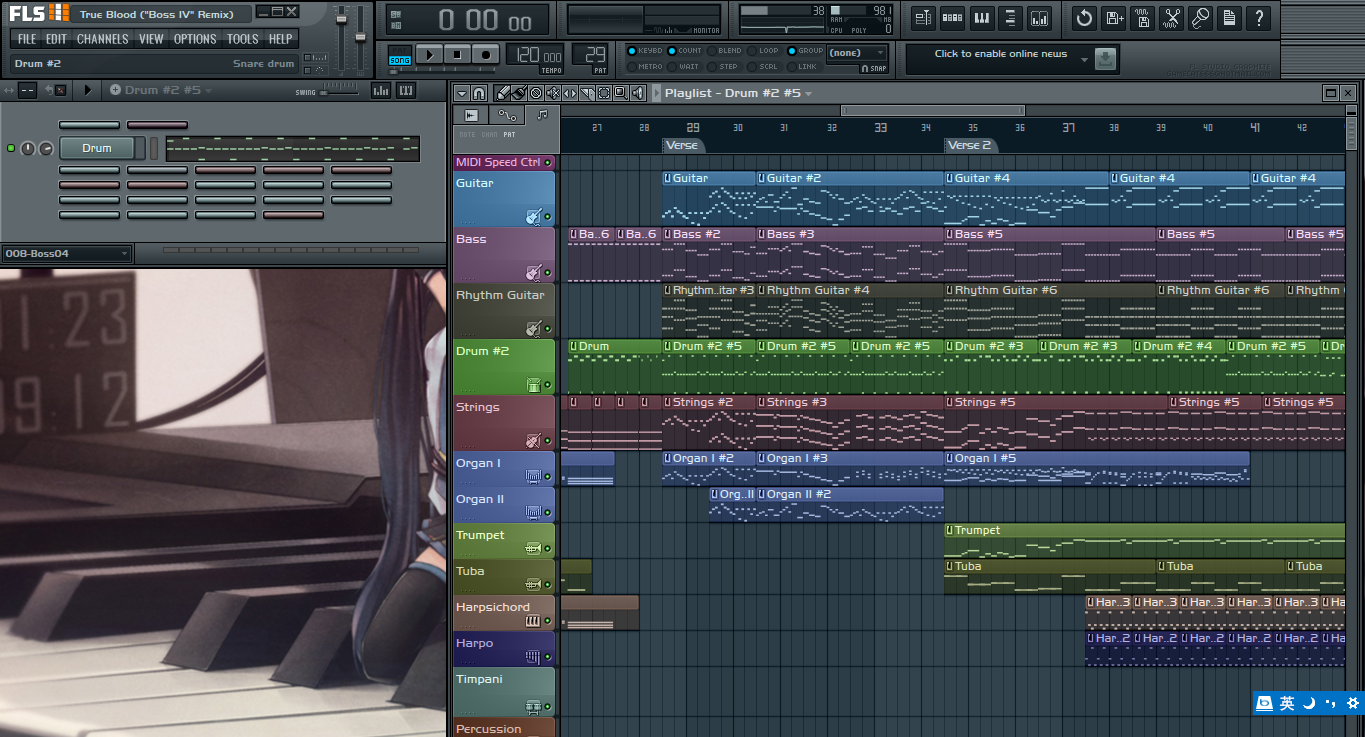The image size is (1365, 737).
Task: Export project with the wave-disk icon
Action: (1143, 18)
